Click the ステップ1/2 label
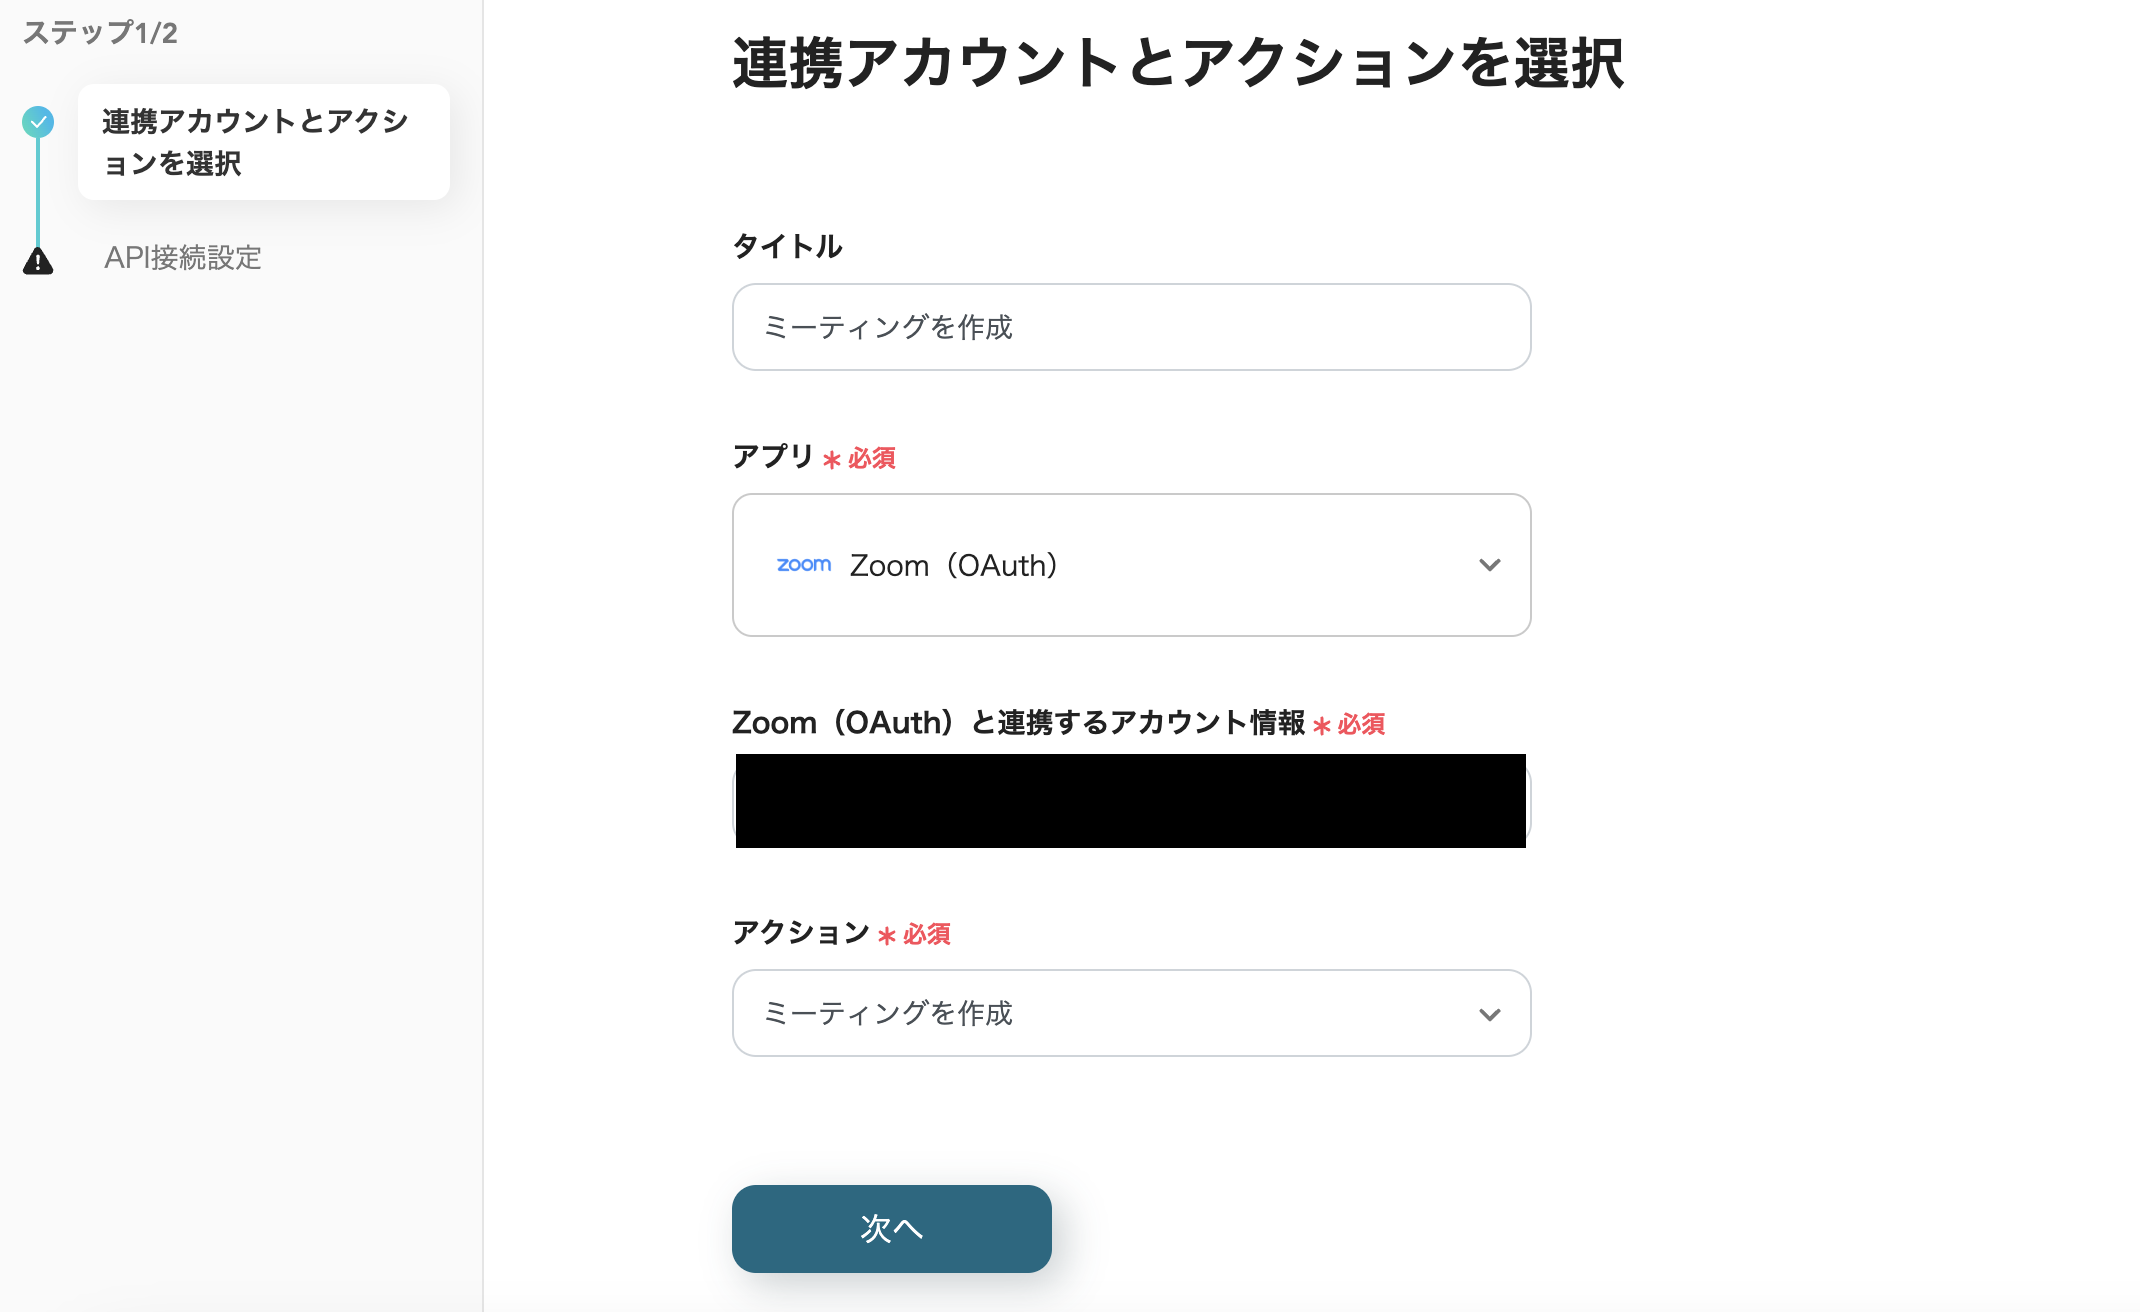This screenshot has height=1312, width=2140. [97, 33]
